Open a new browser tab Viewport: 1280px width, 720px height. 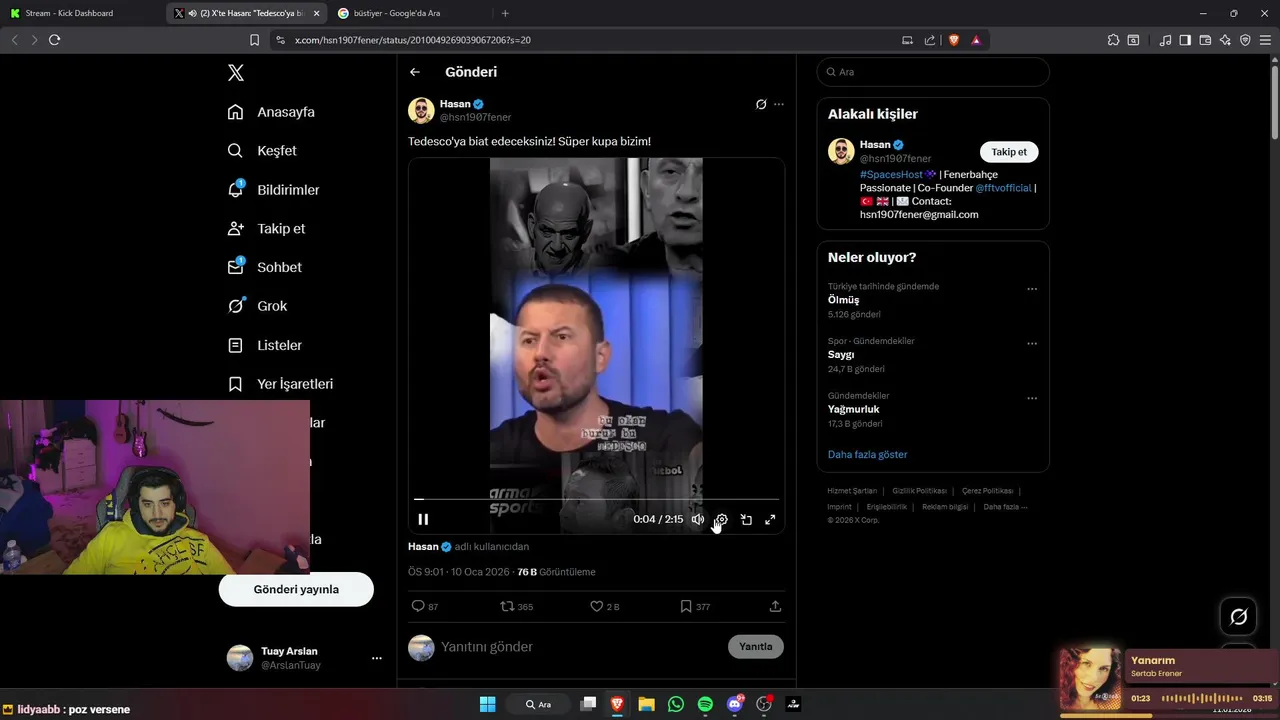tap(505, 13)
